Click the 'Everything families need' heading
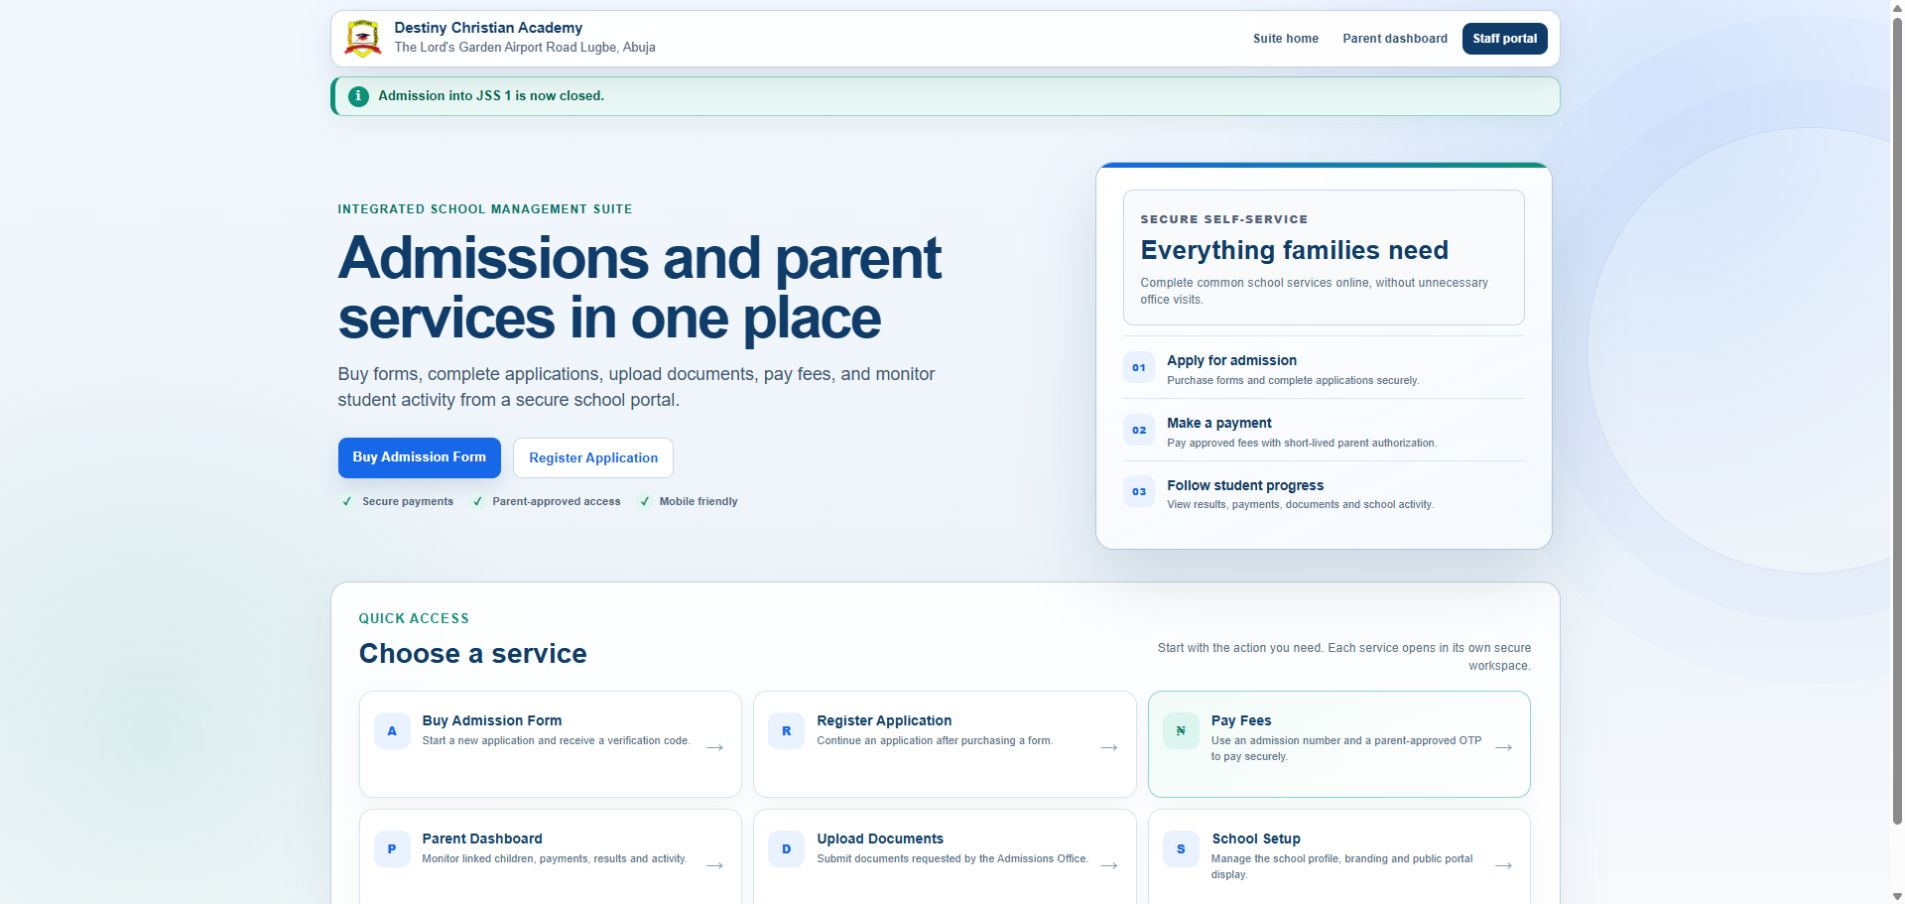The height and width of the screenshot is (904, 1905). pyautogui.click(x=1294, y=250)
